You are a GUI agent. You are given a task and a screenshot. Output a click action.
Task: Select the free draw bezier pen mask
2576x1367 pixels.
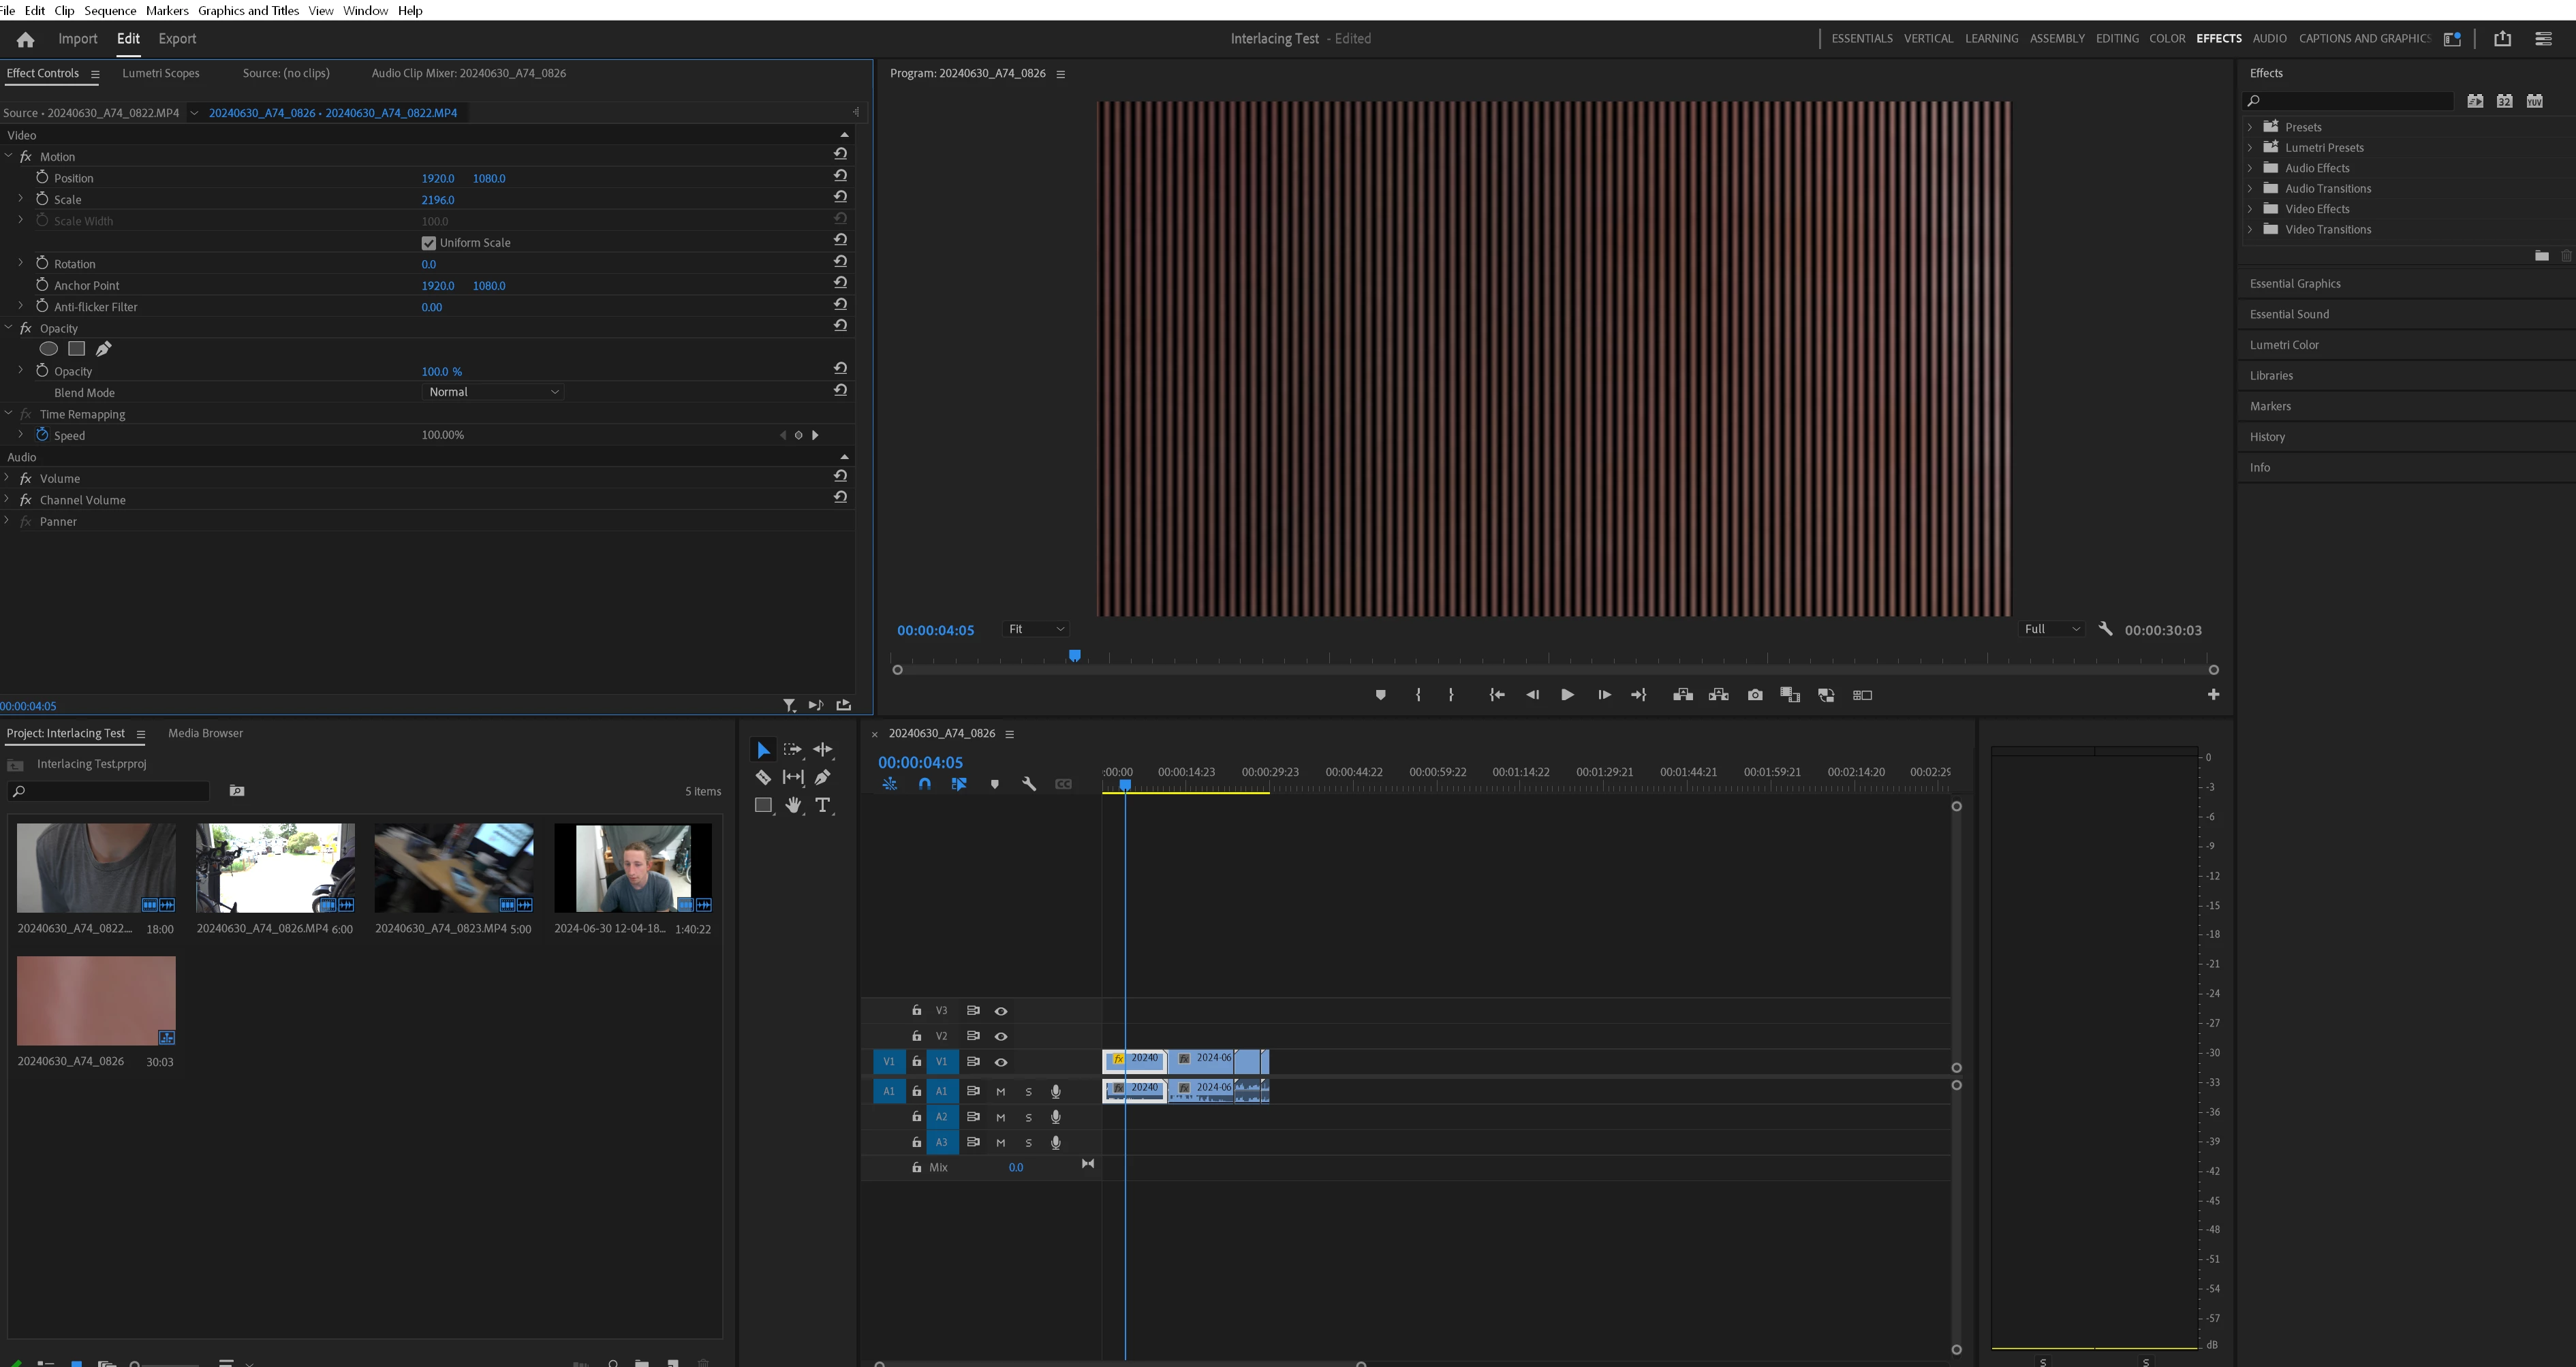[x=103, y=349]
